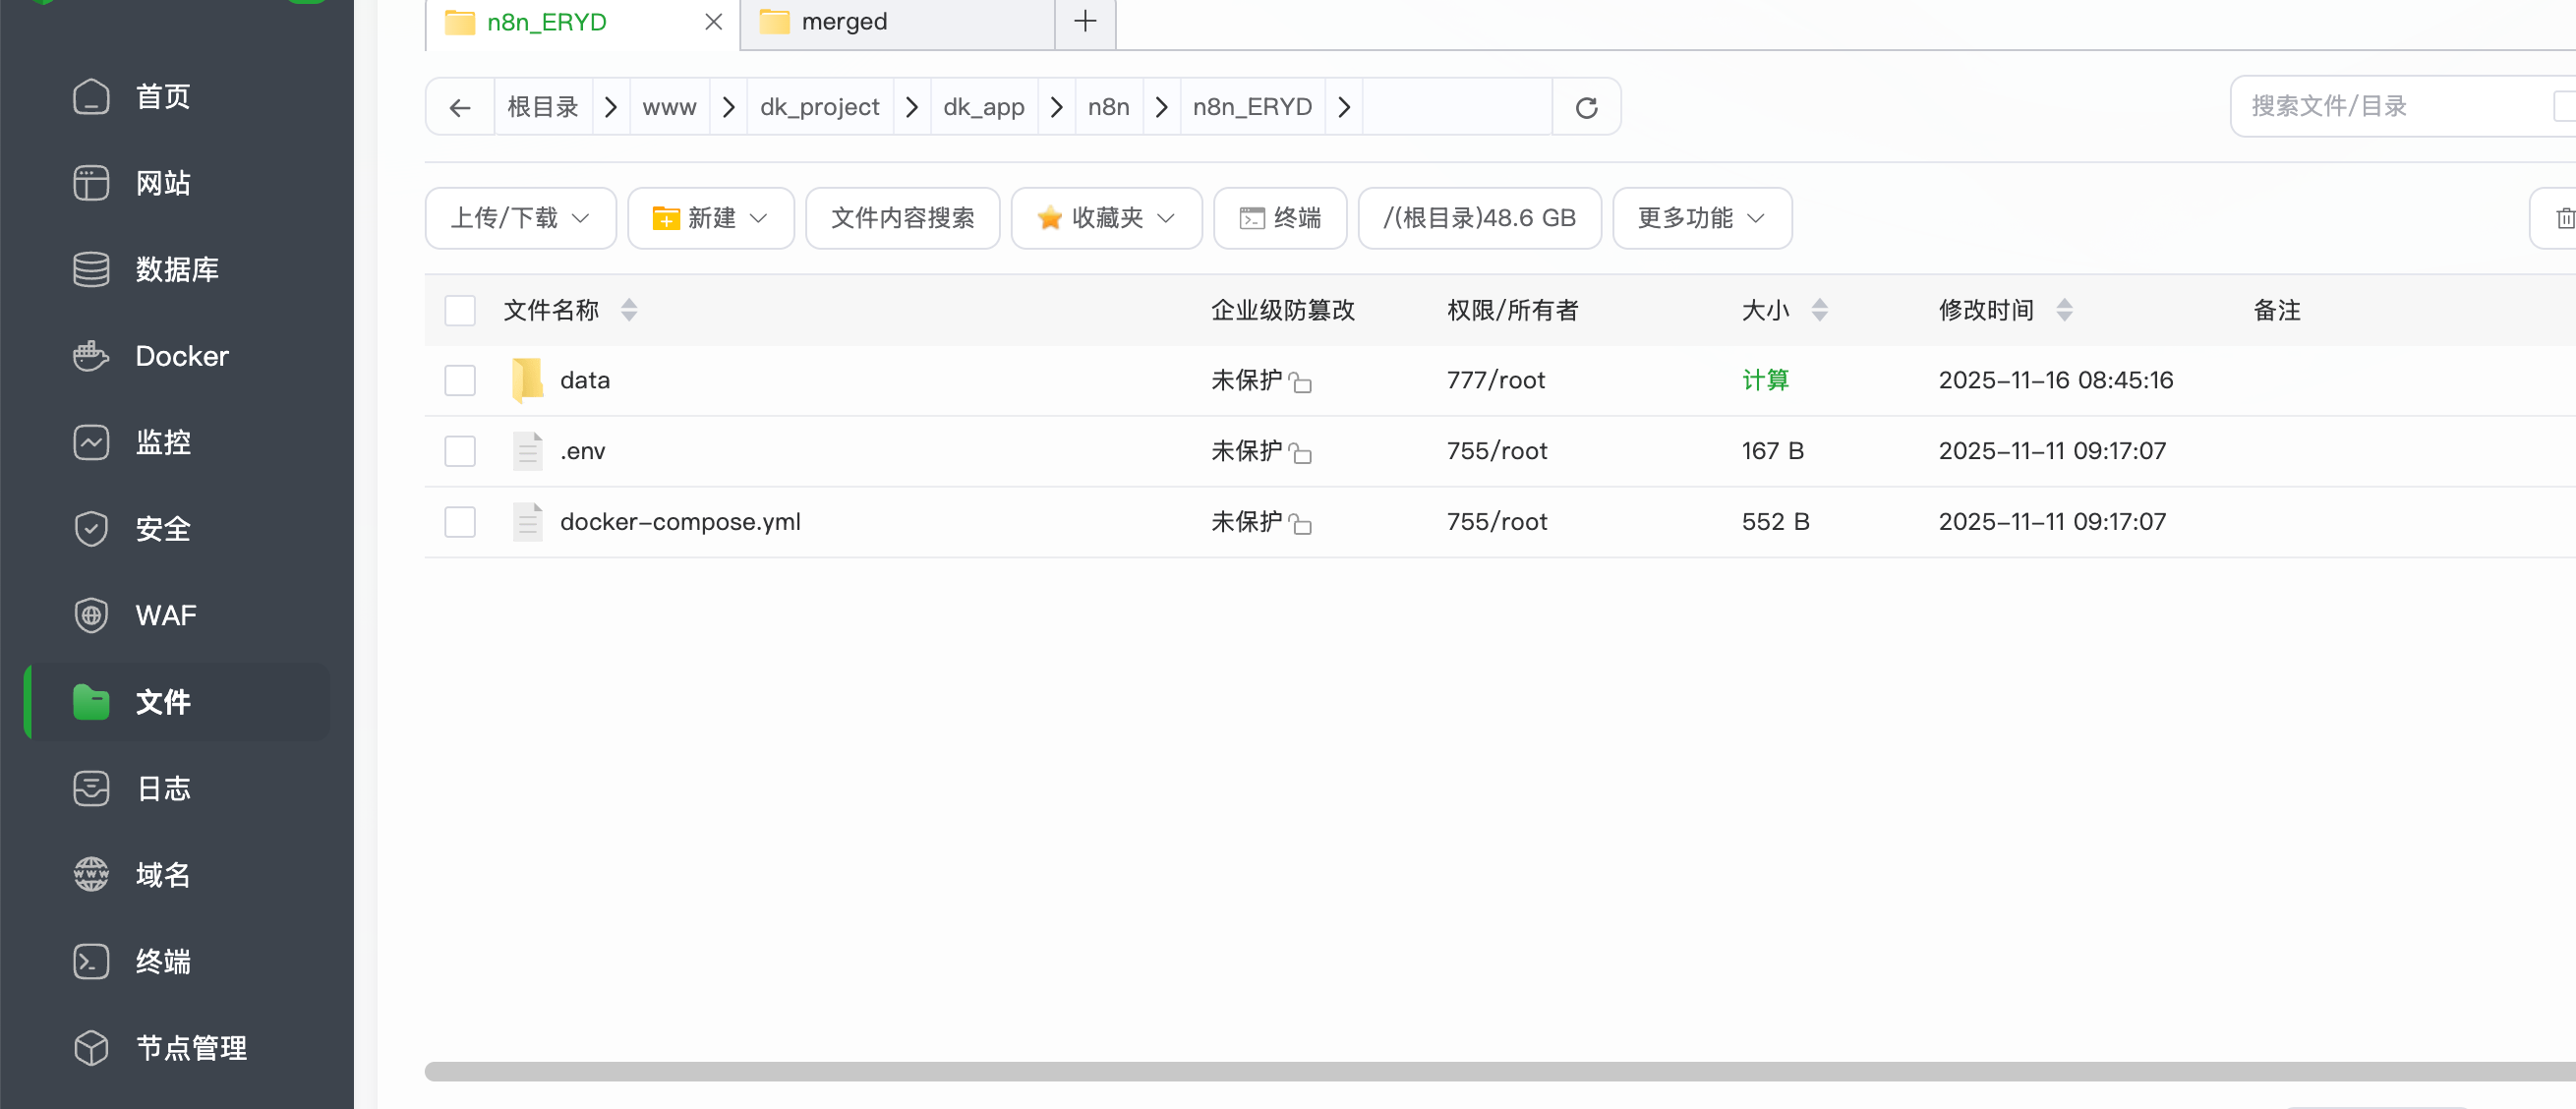The height and width of the screenshot is (1109, 2576).
Task: Go to dk_project in the breadcrumb path
Action: pyautogui.click(x=819, y=107)
